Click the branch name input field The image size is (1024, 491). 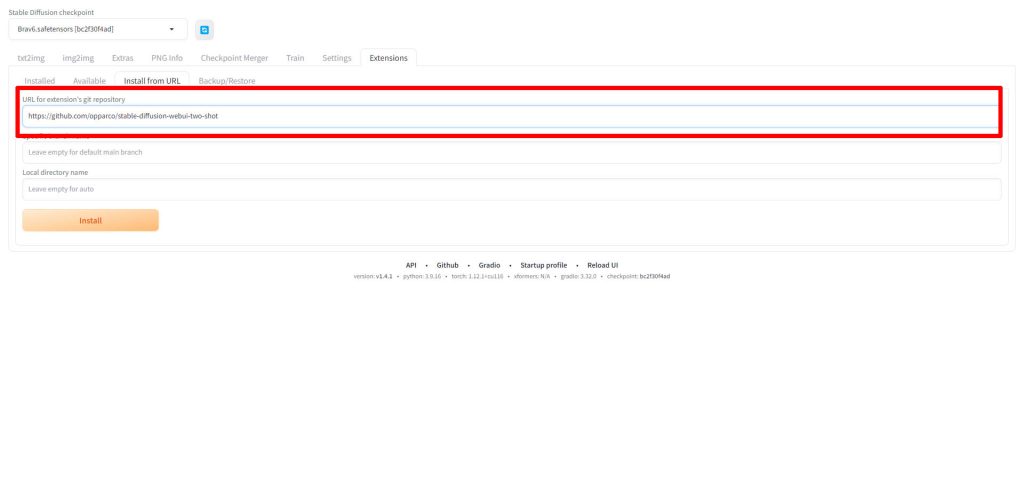(511, 152)
